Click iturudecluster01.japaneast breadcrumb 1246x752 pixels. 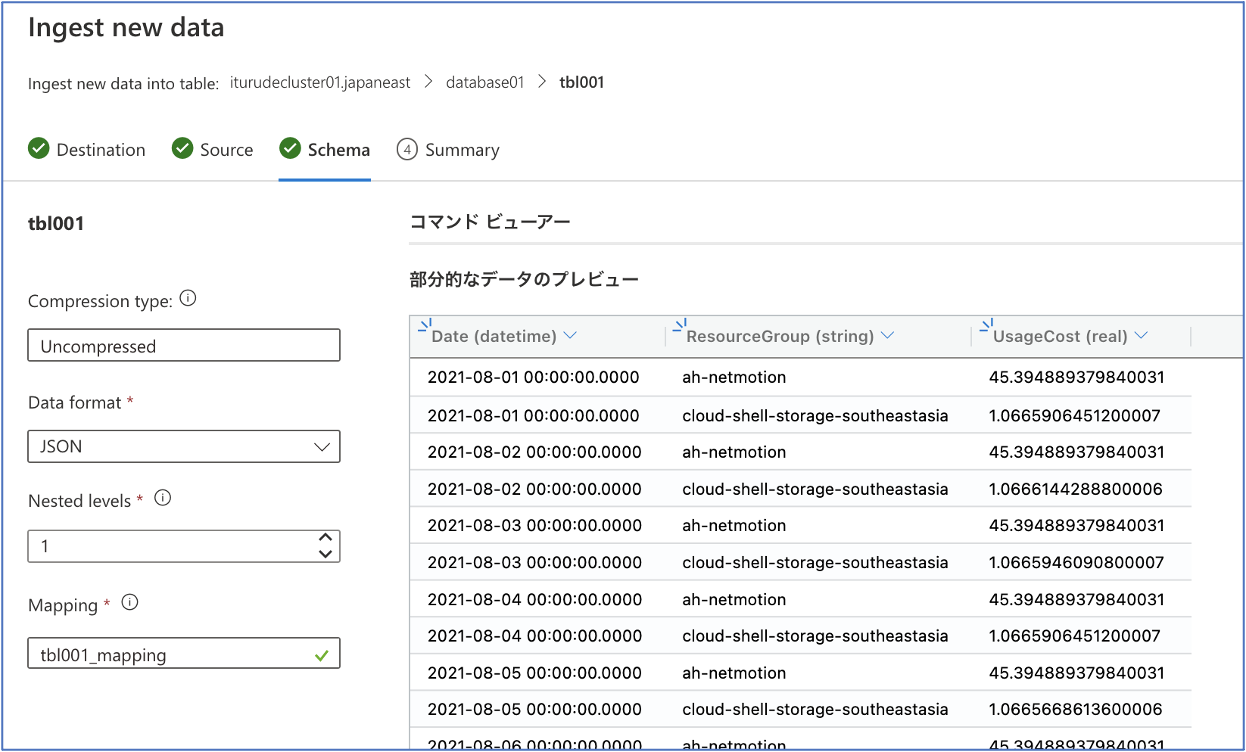click(x=320, y=83)
